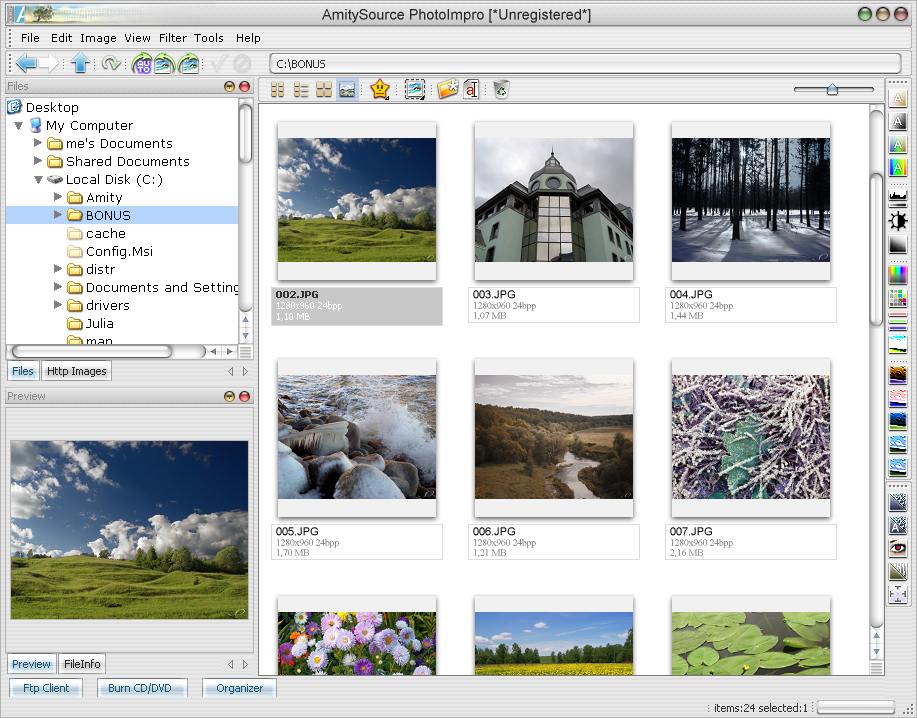Select the picture thumbnails view mode
This screenshot has width=917, height=718.
click(347, 89)
